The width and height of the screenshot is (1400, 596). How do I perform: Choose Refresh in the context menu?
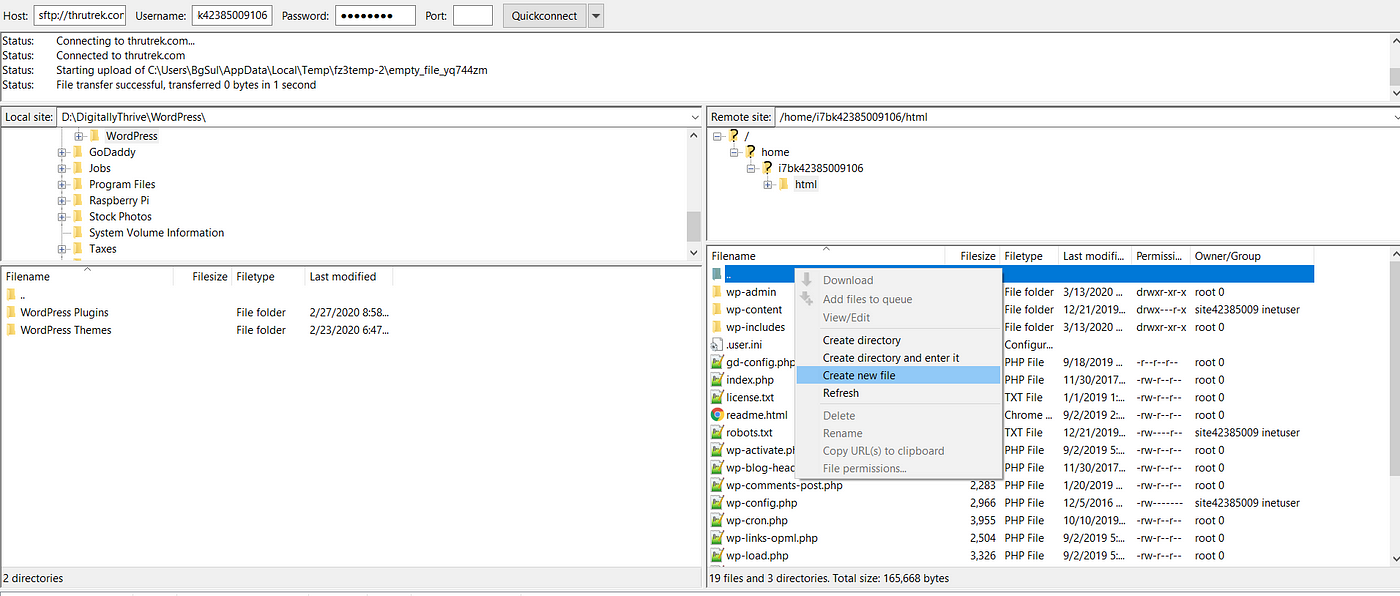(840, 393)
